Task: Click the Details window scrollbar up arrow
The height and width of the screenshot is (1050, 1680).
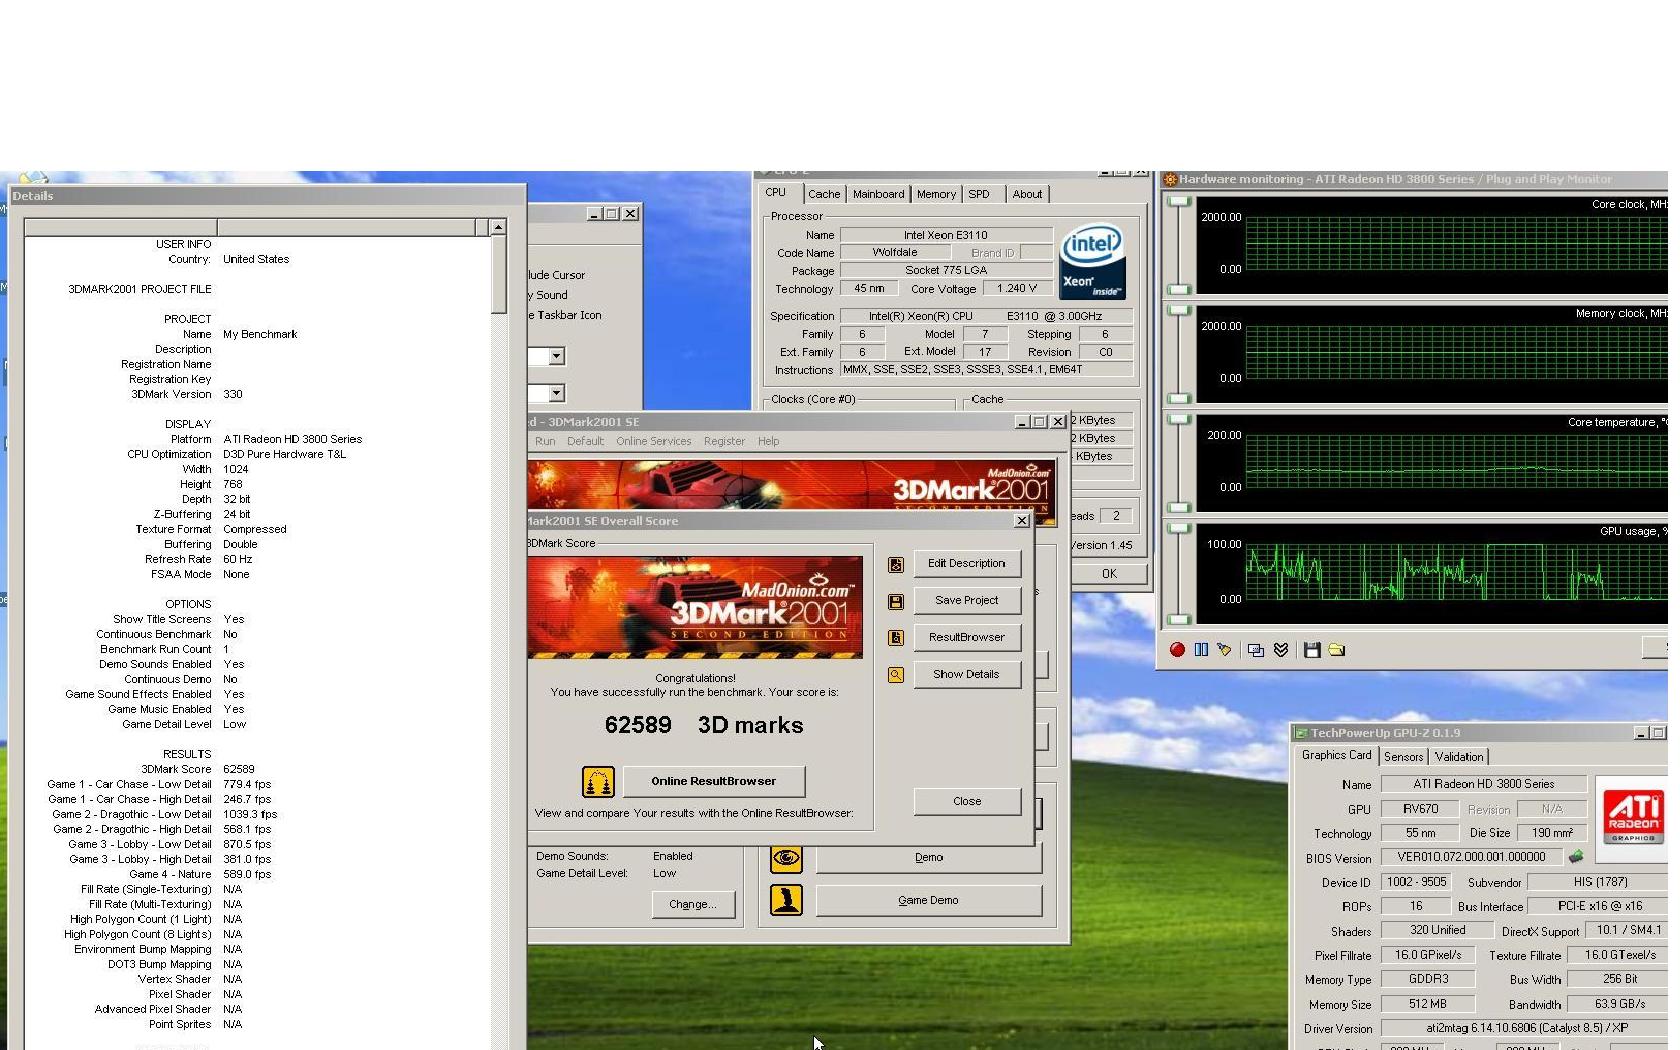Action: (498, 228)
